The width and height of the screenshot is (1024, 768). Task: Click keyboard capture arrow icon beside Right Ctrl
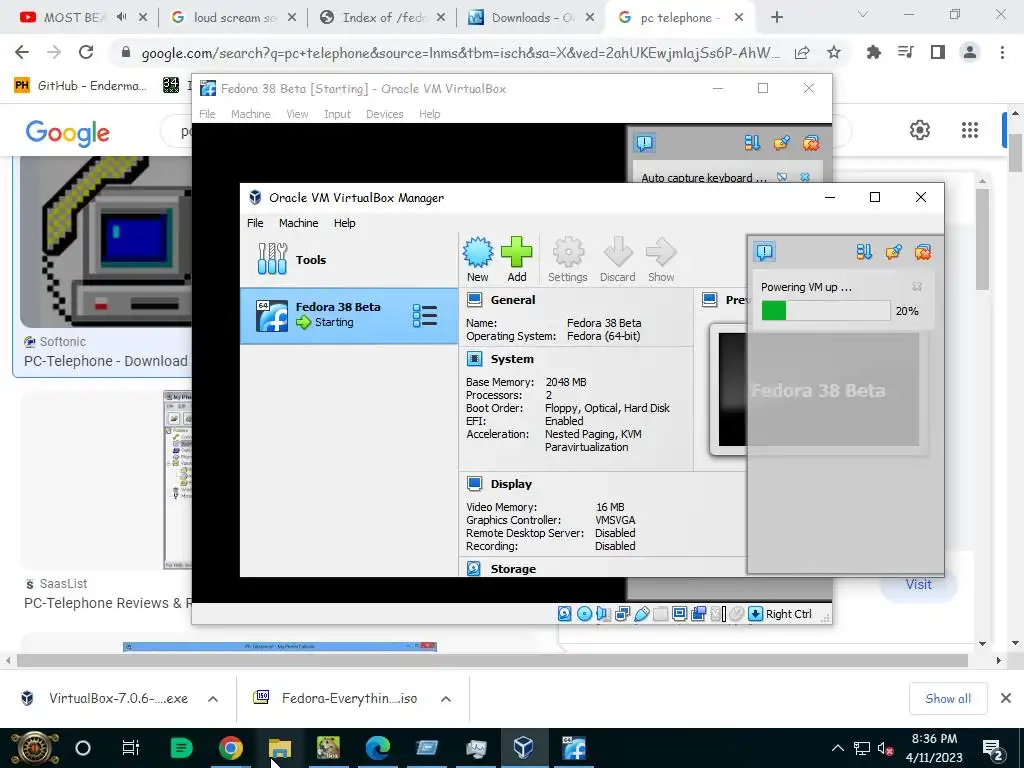(x=756, y=614)
